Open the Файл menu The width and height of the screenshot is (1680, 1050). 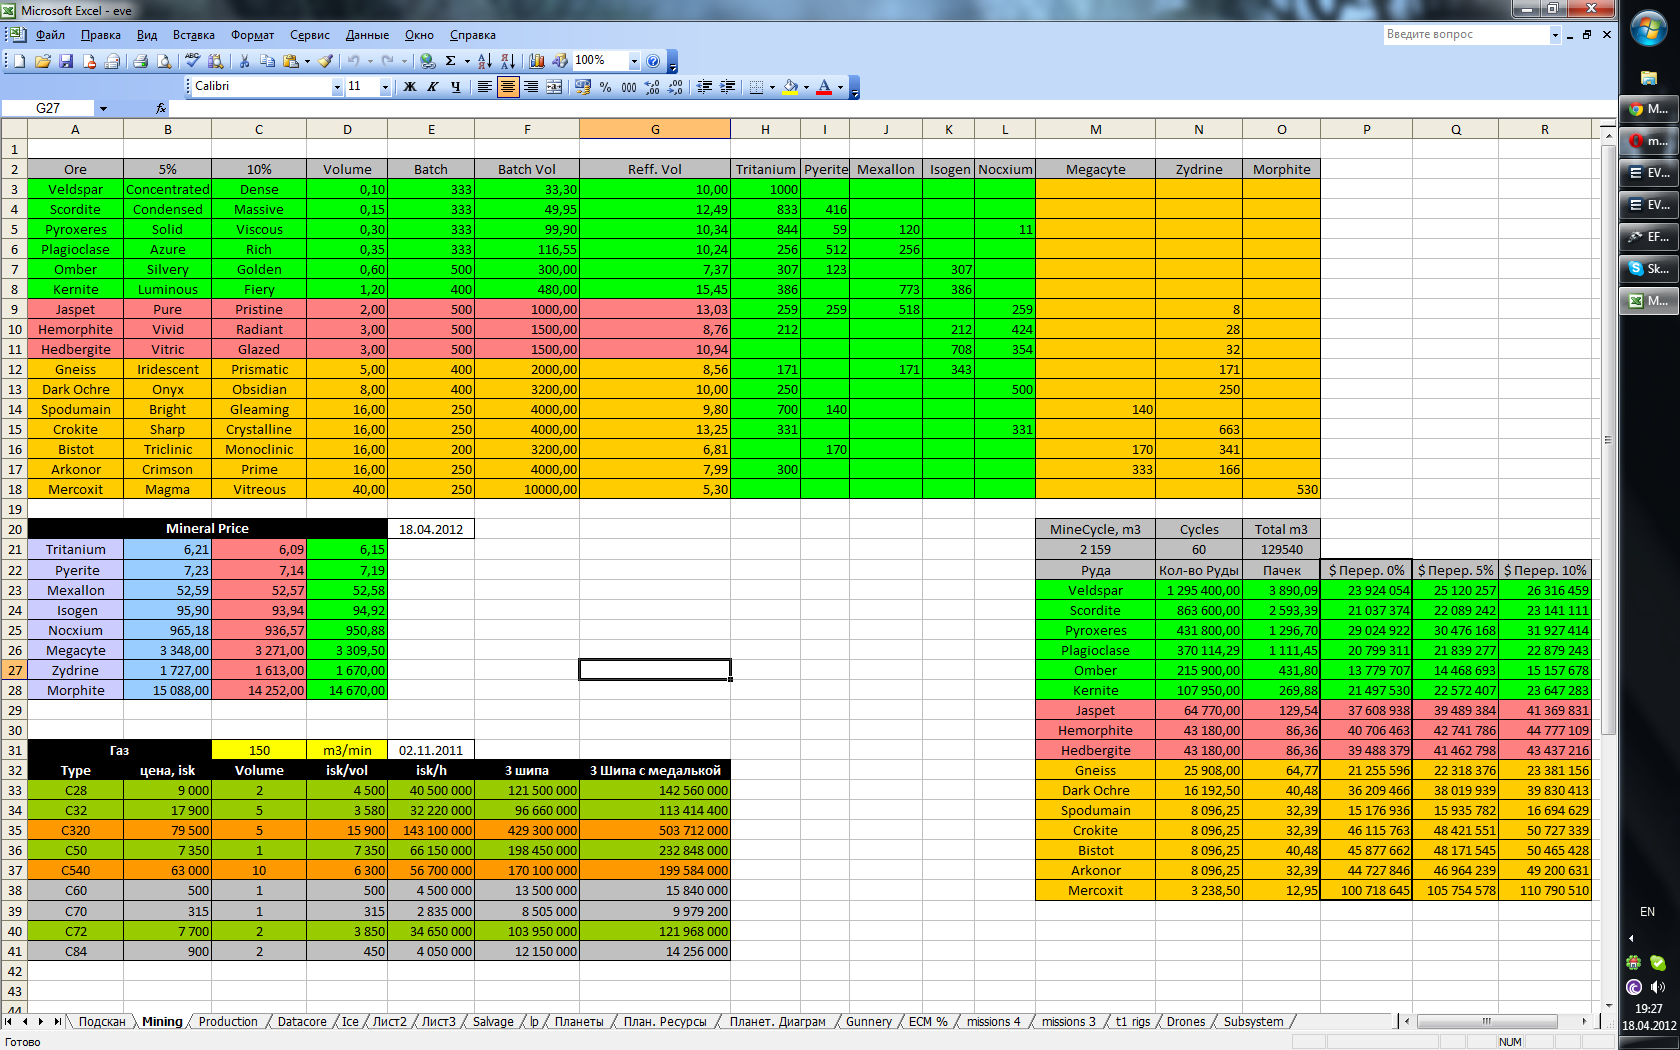(x=50, y=35)
